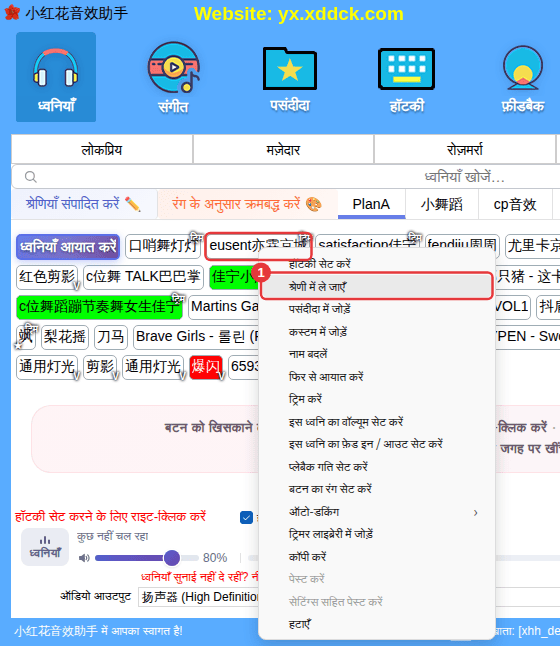Choose नाम बदलें menu item
The height and width of the screenshot is (646, 560).
(x=377, y=354)
